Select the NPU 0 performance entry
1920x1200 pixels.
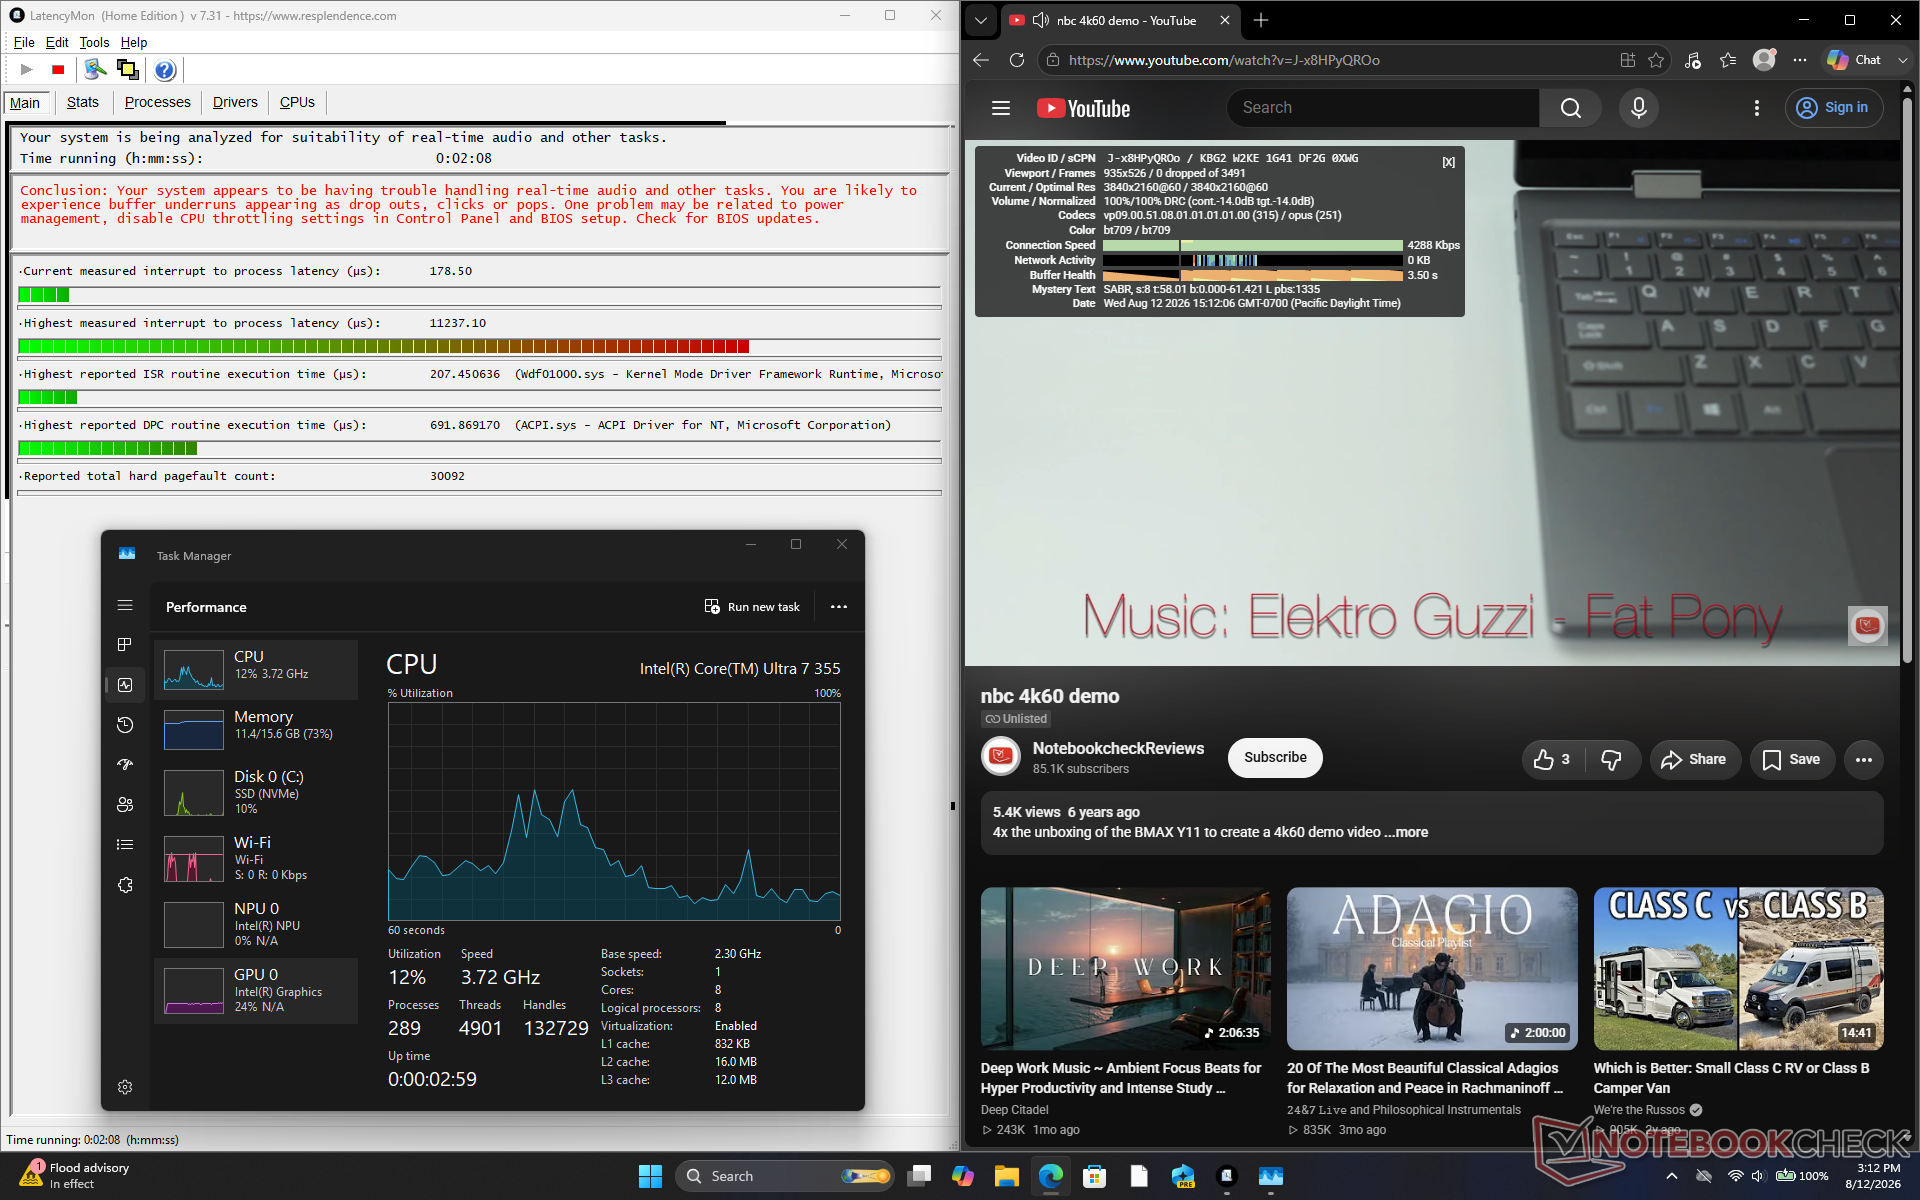click(257, 924)
